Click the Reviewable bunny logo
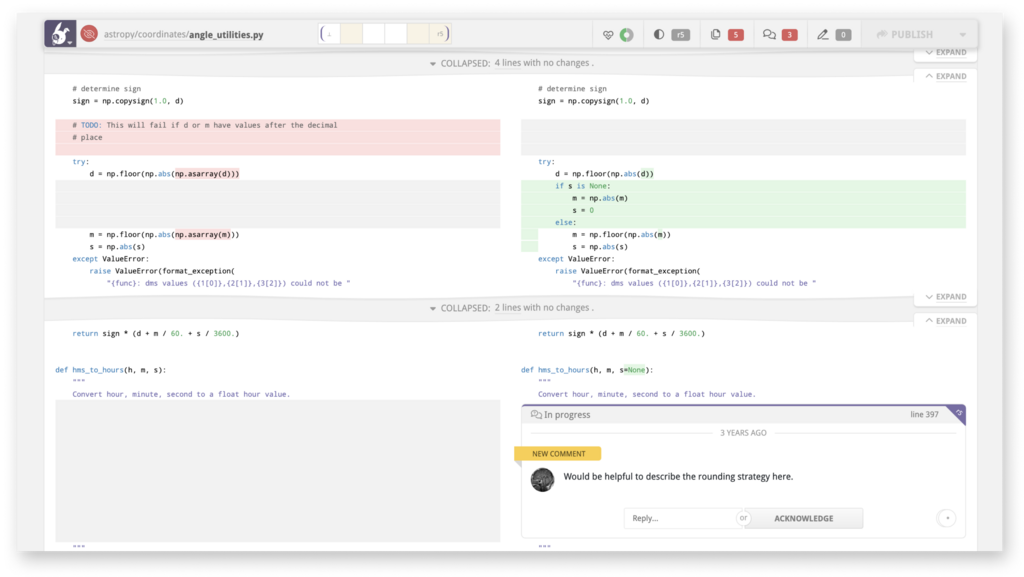The width and height of the screenshot is (1024, 577). point(60,33)
